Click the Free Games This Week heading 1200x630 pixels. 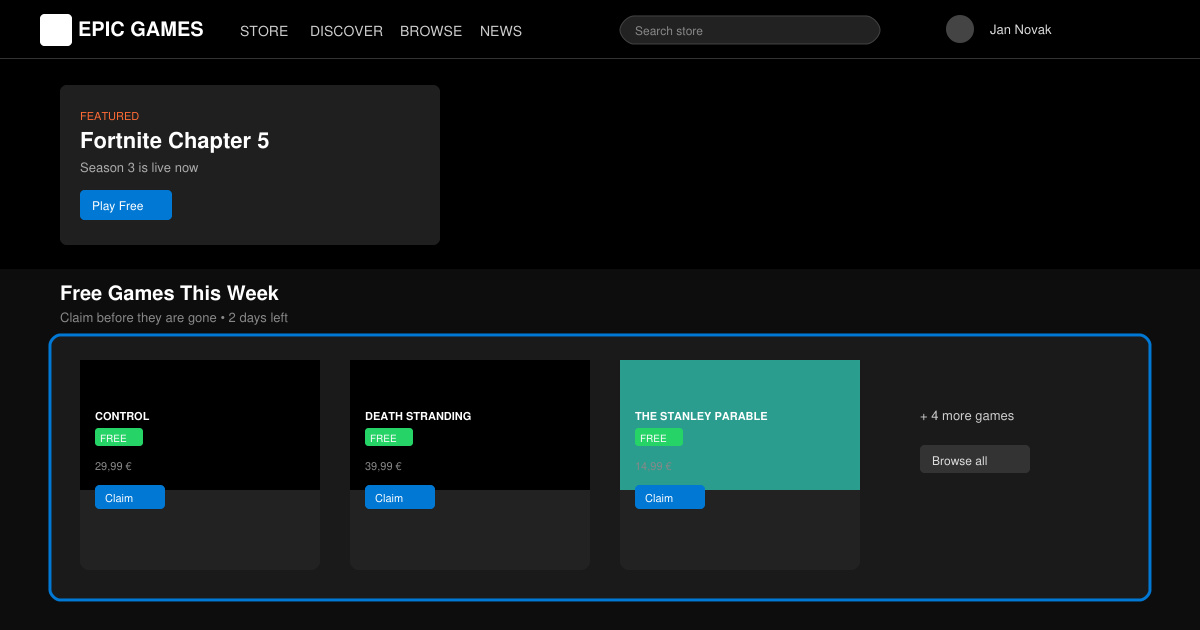169,293
